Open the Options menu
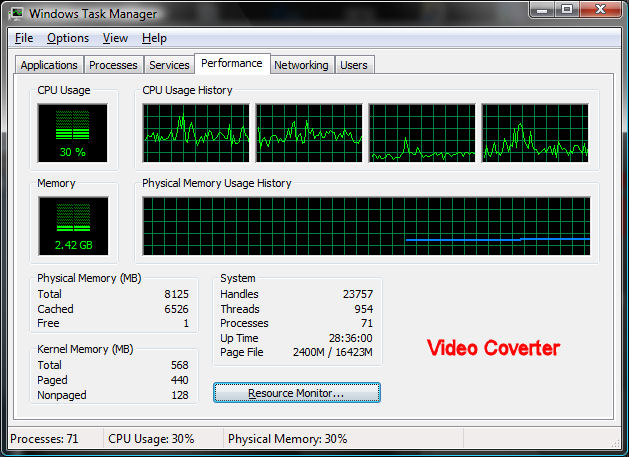 (68, 38)
